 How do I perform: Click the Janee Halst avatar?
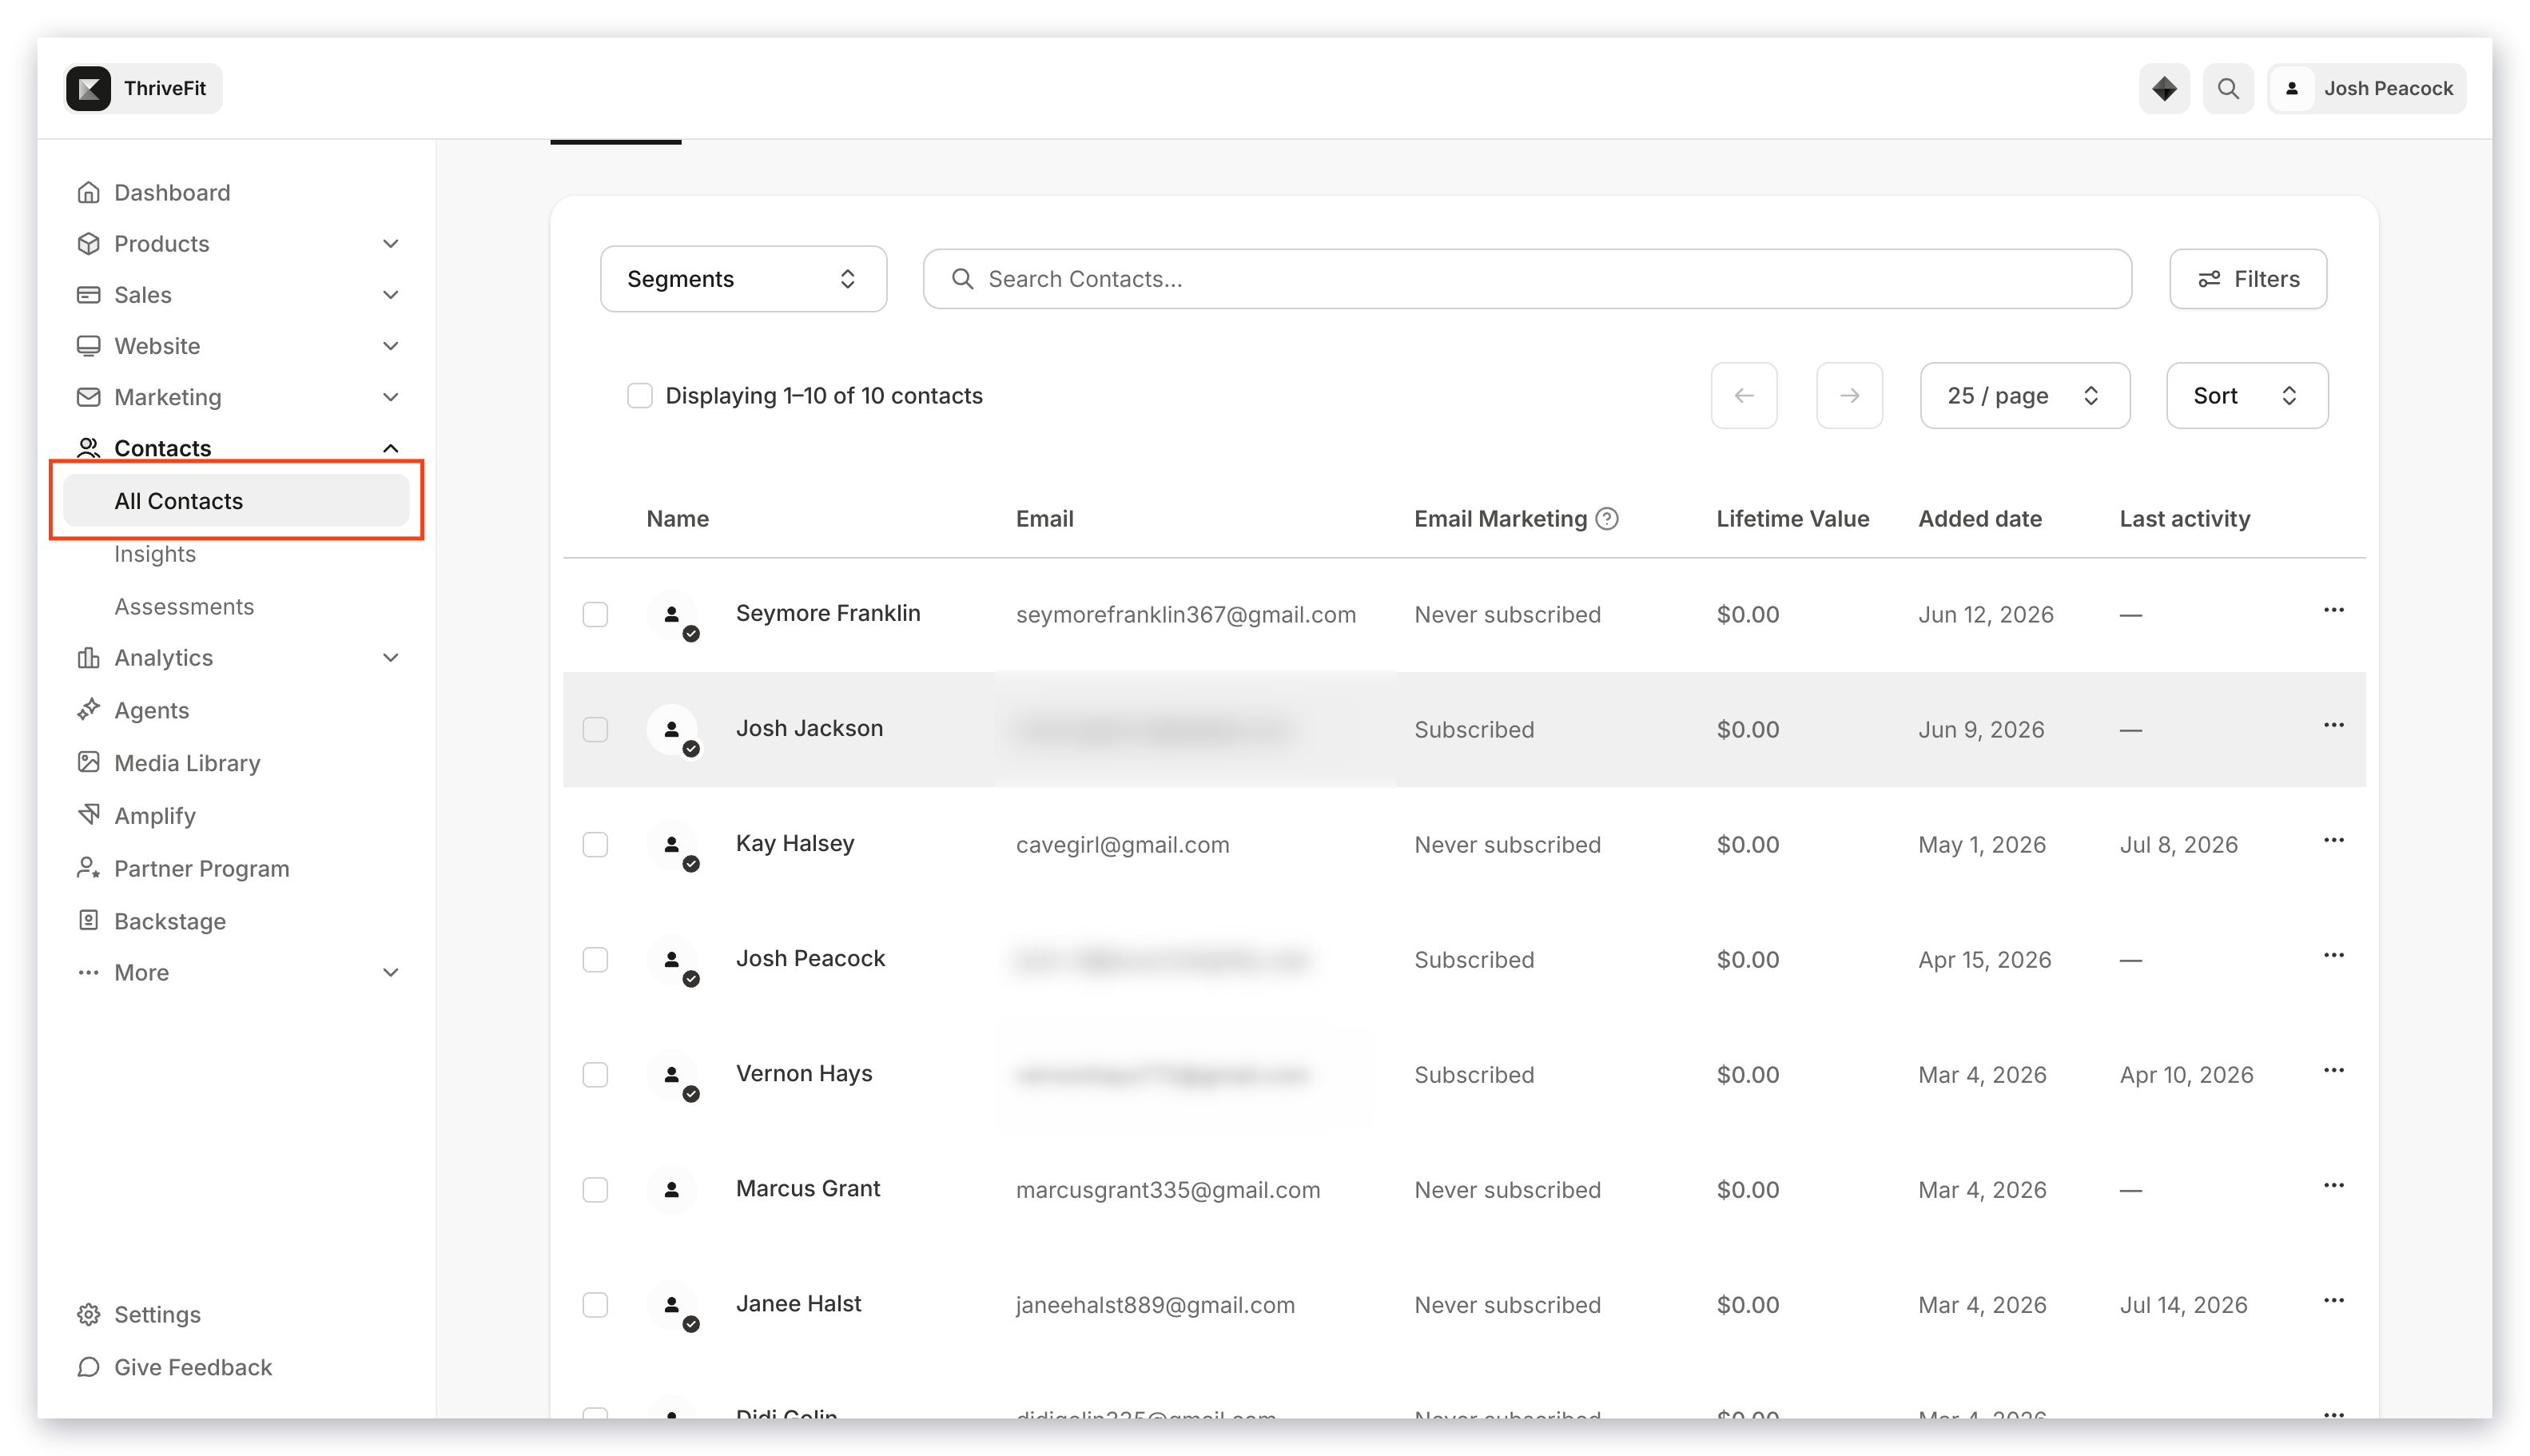point(672,1304)
